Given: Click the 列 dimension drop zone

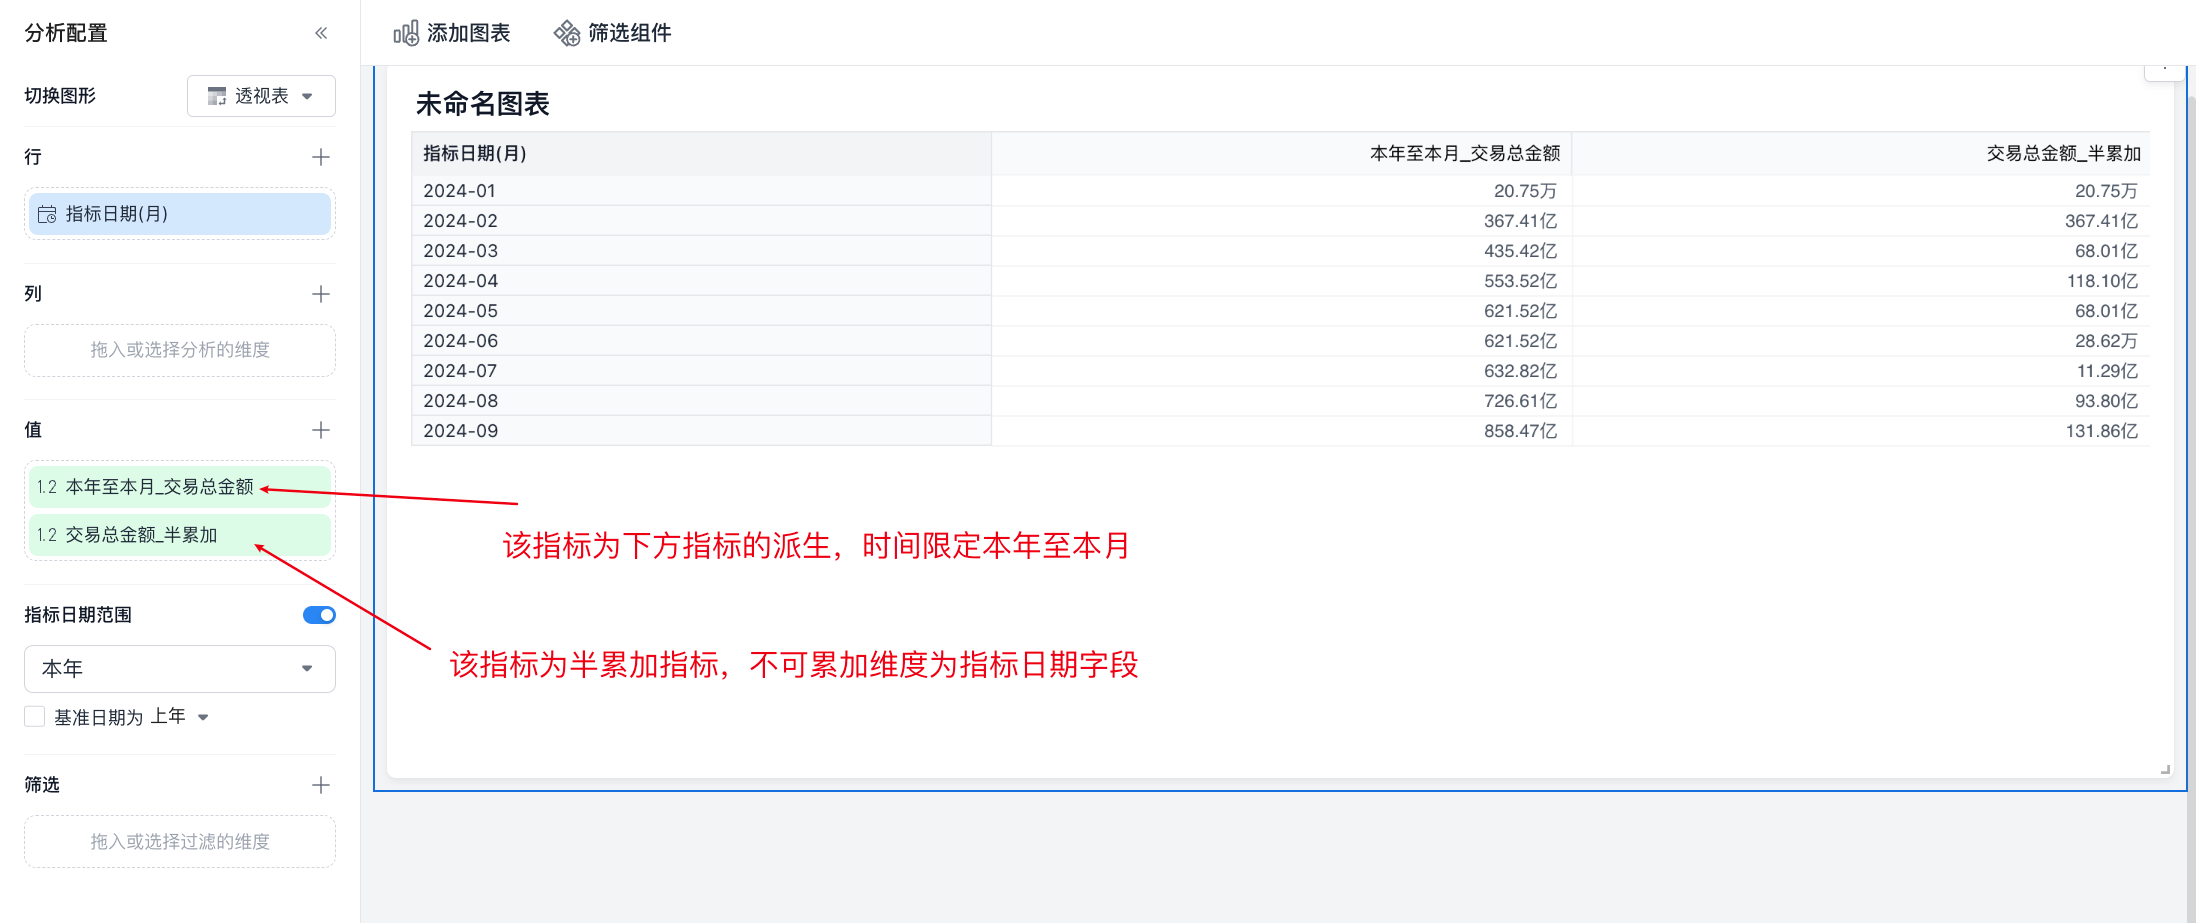Looking at the screenshot, I should click(x=180, y=350).
